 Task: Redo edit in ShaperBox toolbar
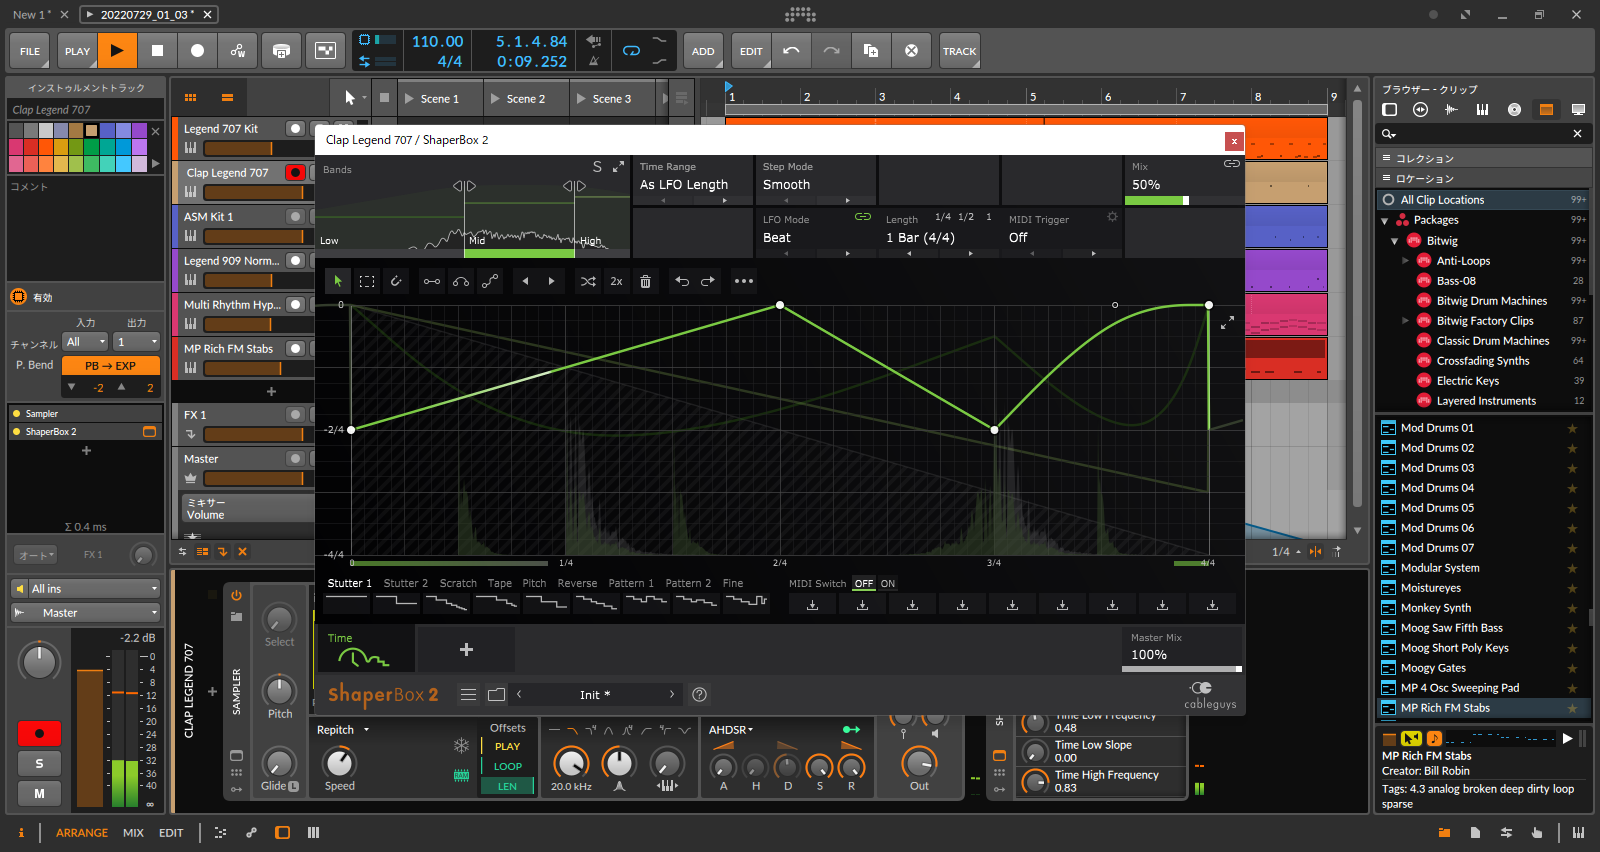click(x=708, y=281)
